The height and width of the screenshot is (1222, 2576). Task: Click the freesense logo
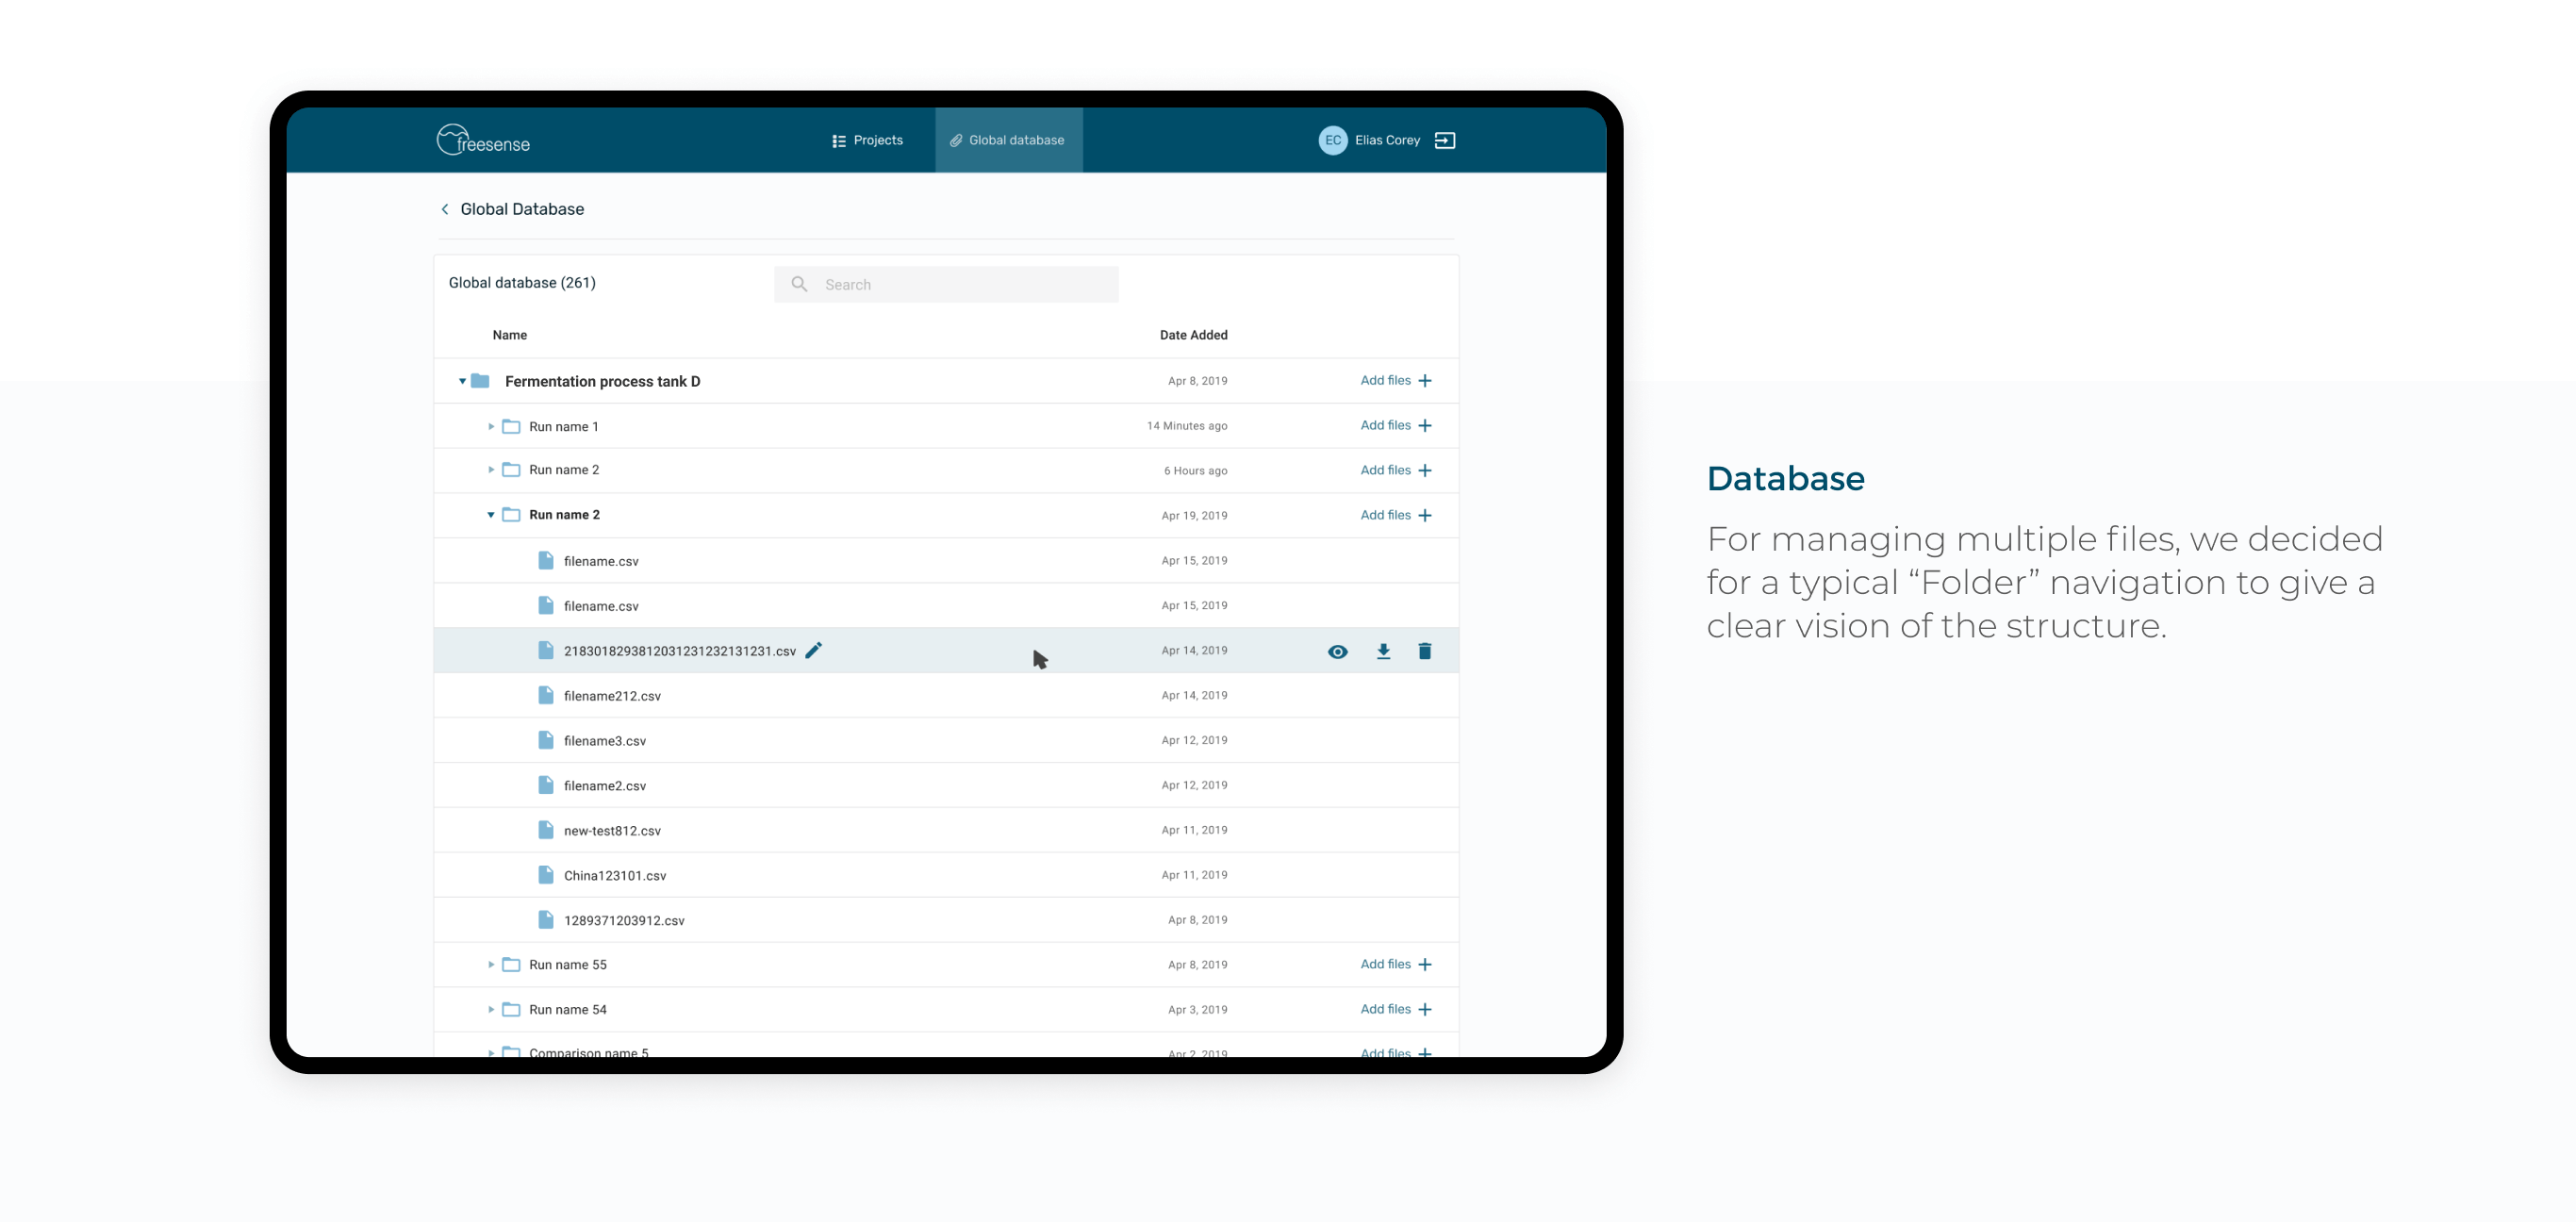click(x=483, y=141)
